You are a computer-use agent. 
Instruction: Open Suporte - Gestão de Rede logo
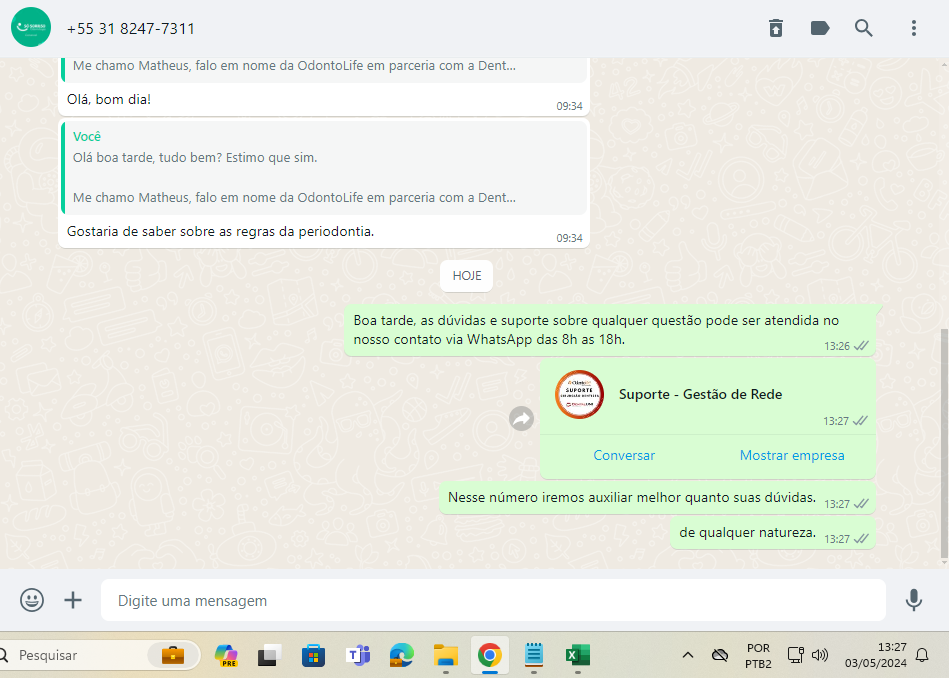[x=579, y=394]
